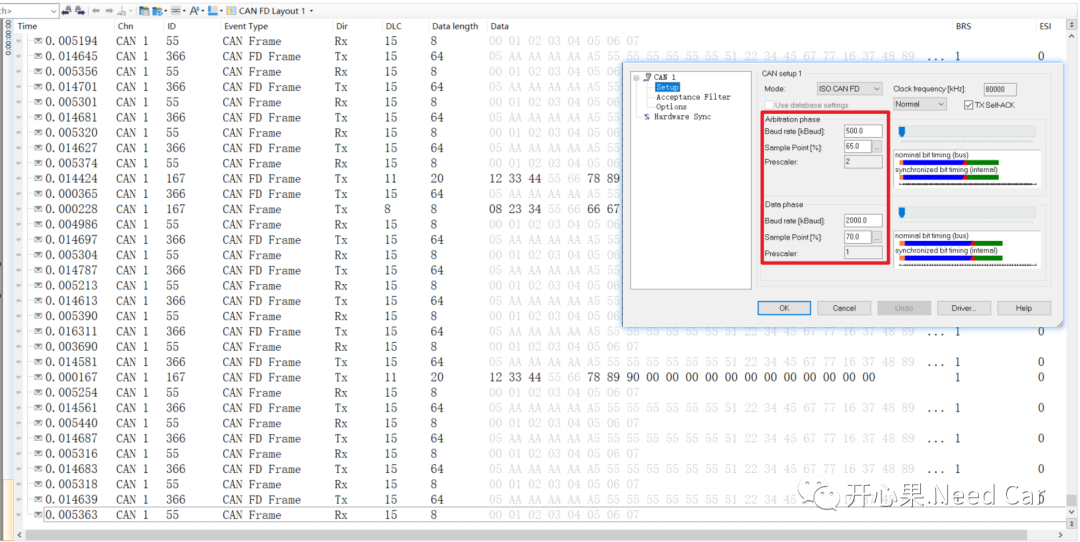1080x542 pixels.
Task: Select Options in the CAN 1 tree
Action: coord(671,107)
